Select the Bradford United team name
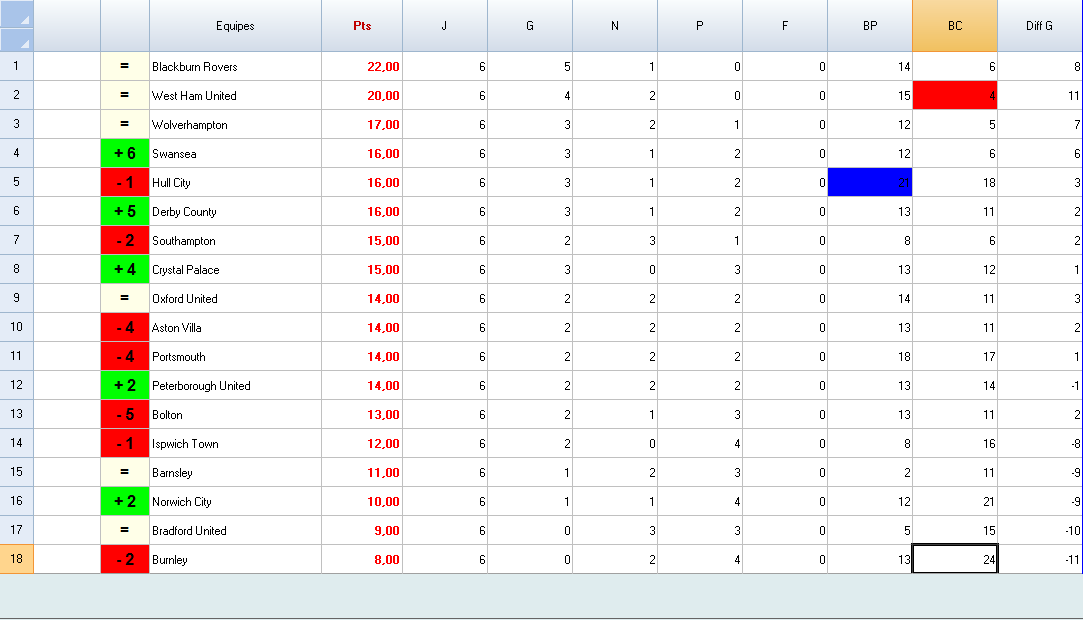Screen dimensions: 1083x620 (189, 531)
